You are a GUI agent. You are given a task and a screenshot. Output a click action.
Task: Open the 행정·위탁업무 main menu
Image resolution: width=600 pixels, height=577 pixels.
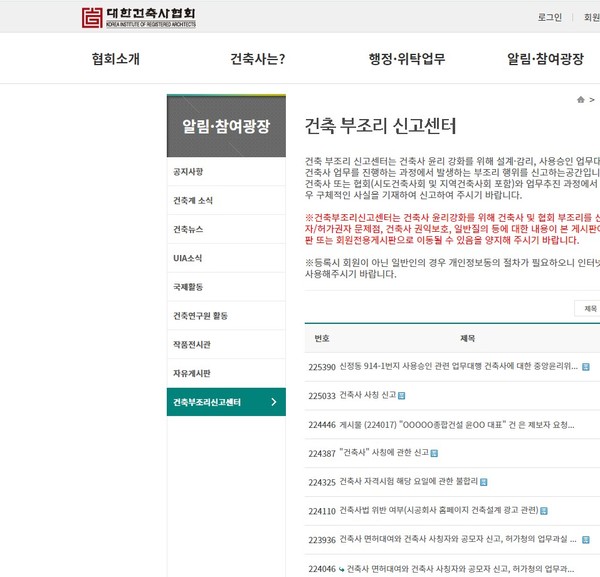pyautogui.click(x=407, y=59)
